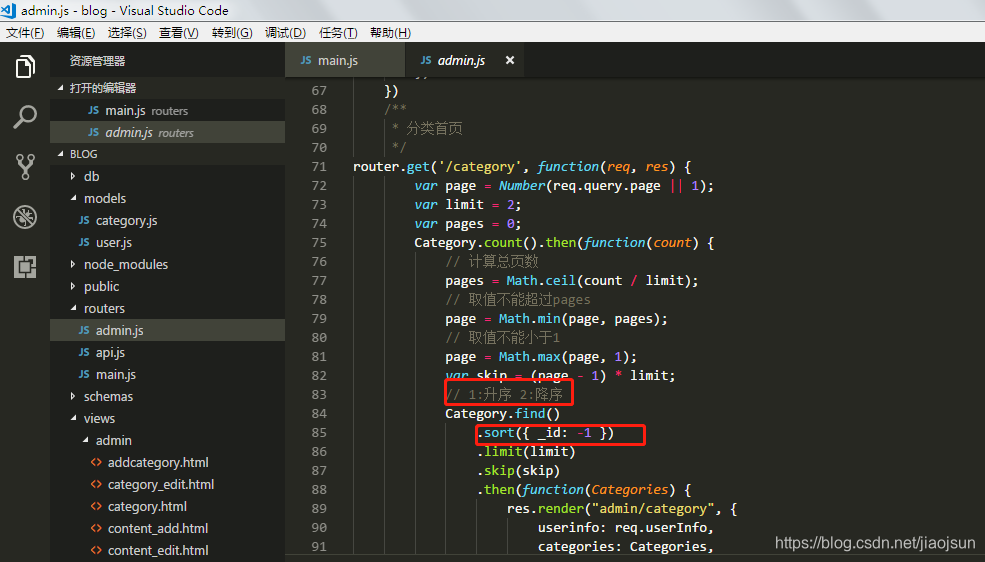985x562 pixels.
Task: Click JS icon beside user.js
Action: pos(84,242)
